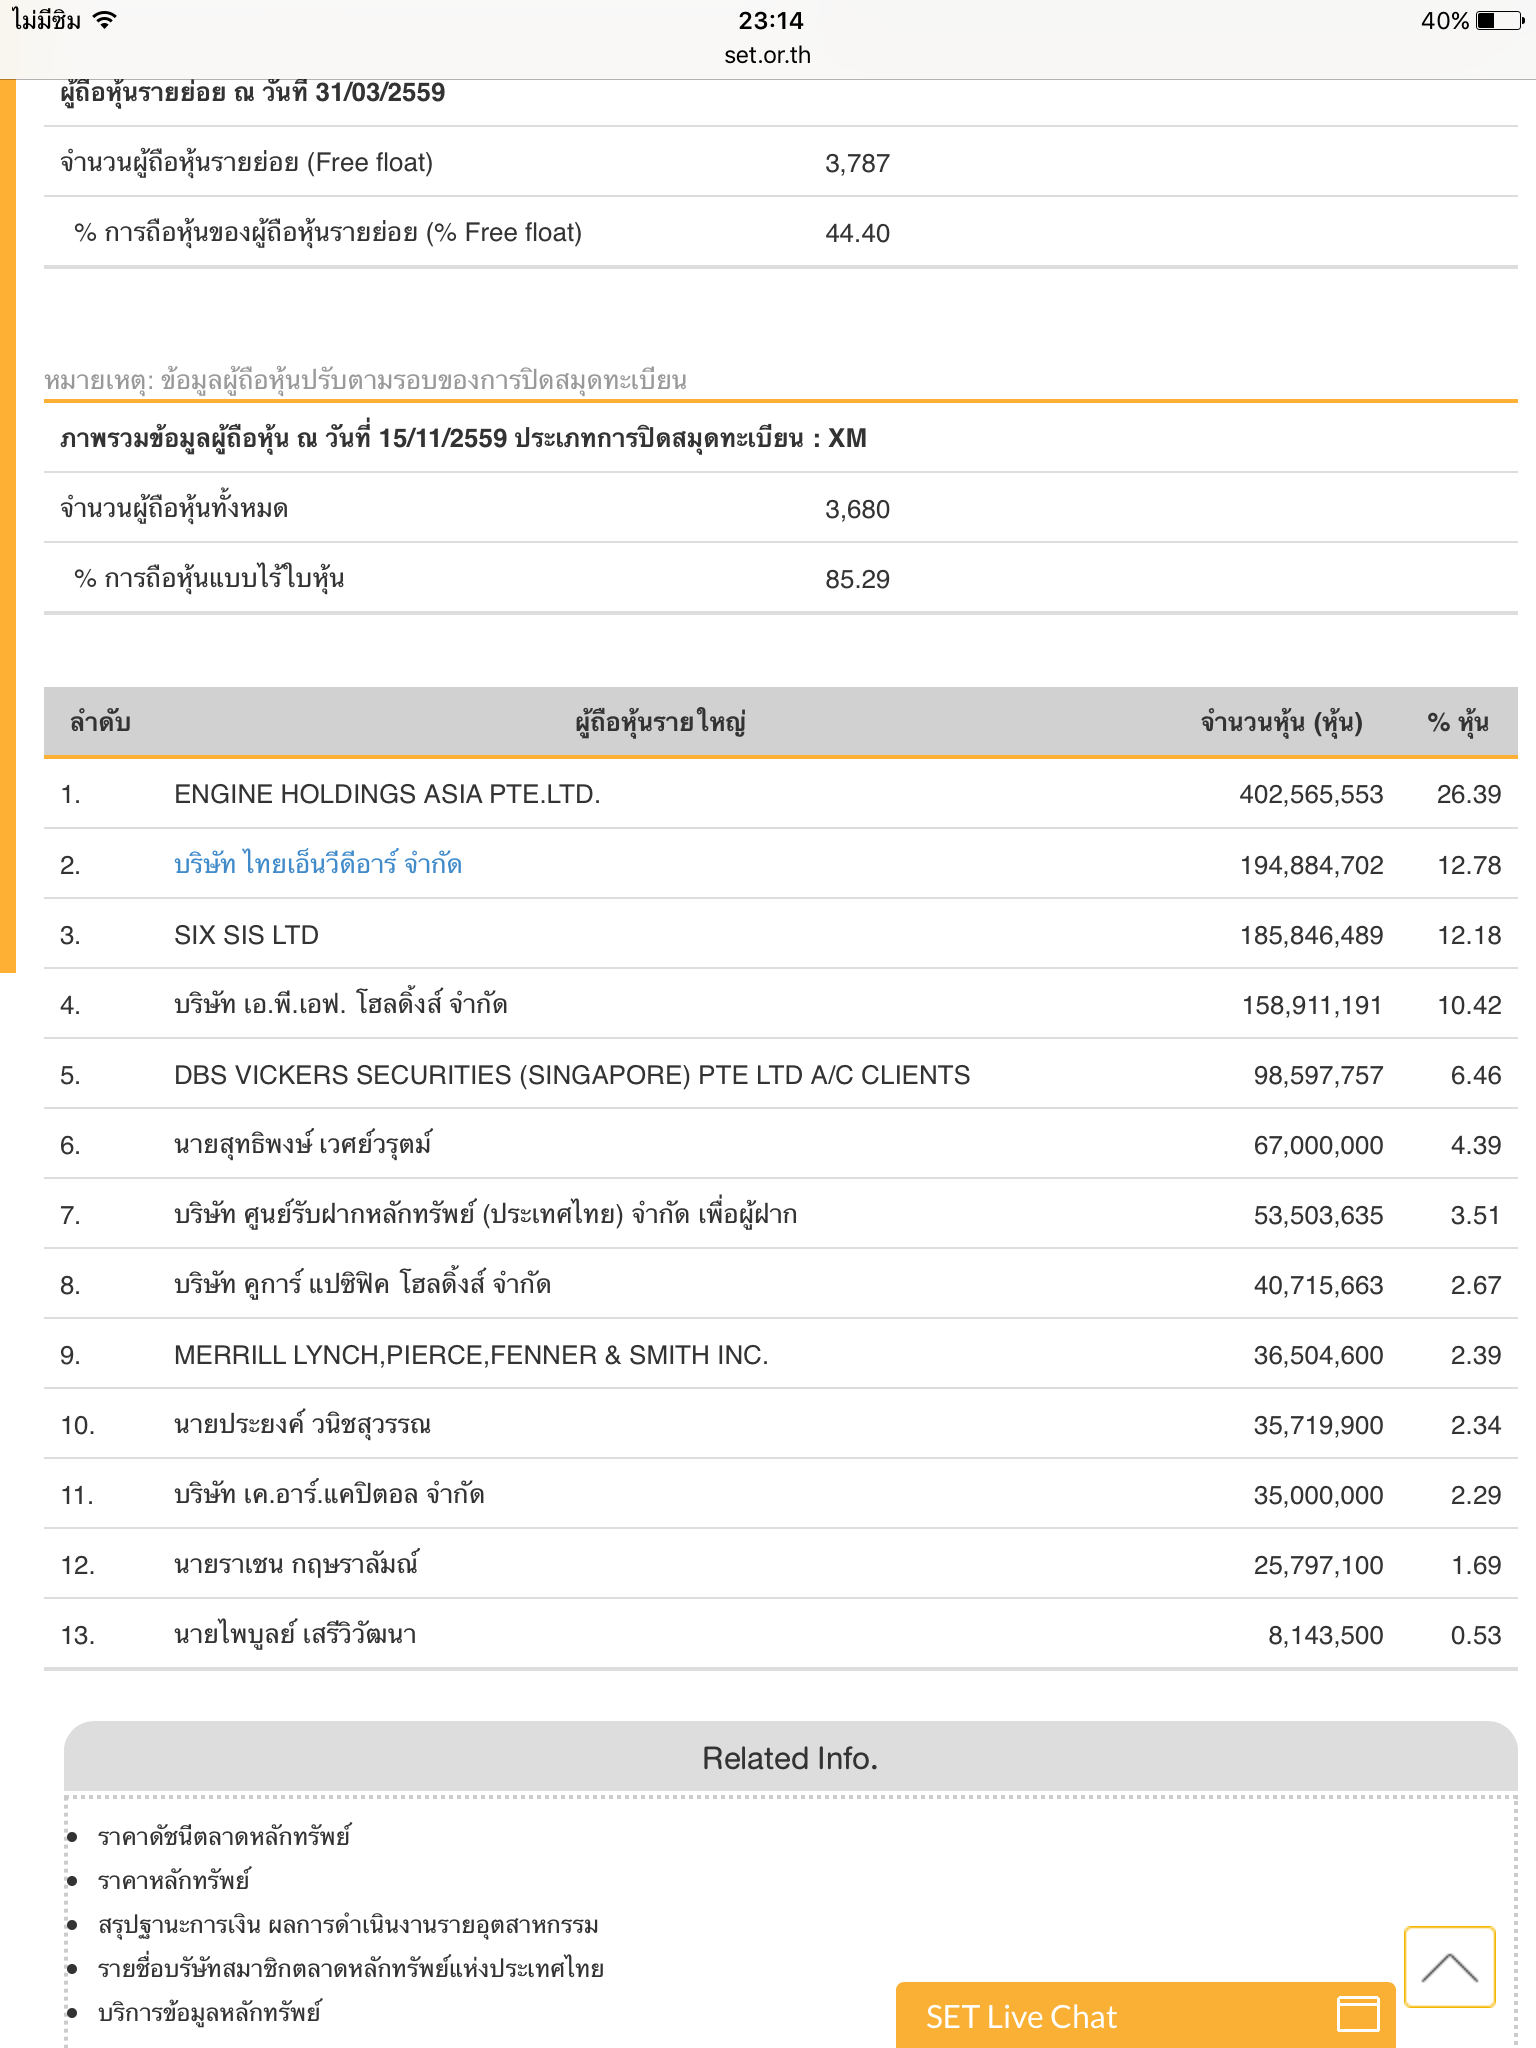Select the ลำดับ column header
The image size is (1536, 2048).
(100, 722)
